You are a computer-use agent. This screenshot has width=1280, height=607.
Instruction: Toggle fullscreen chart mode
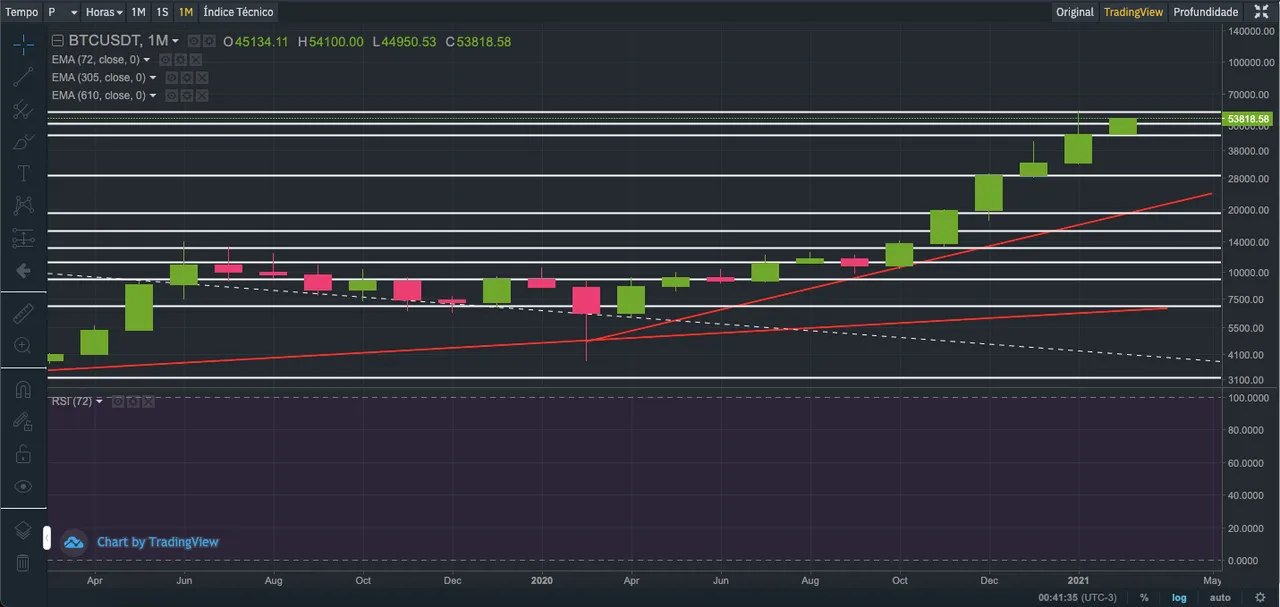pyautogui.click(x=1261, y=12)
